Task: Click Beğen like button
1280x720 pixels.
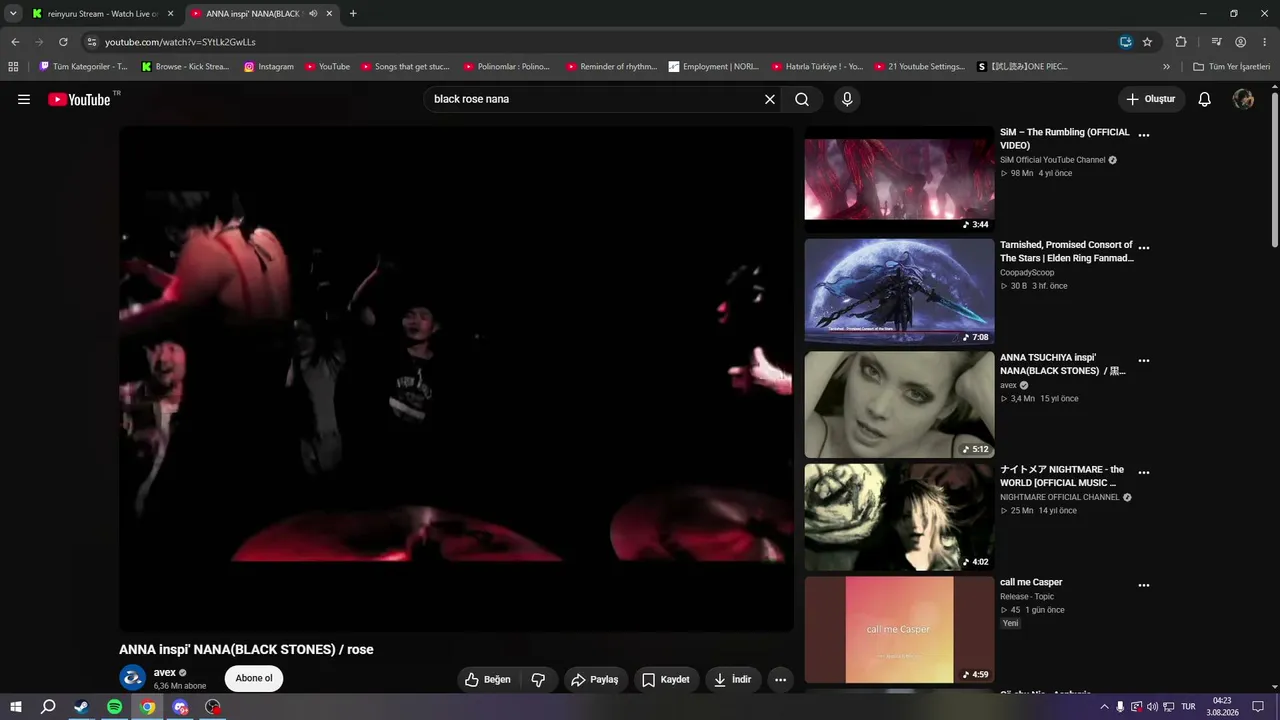Action: pos(488,679)
